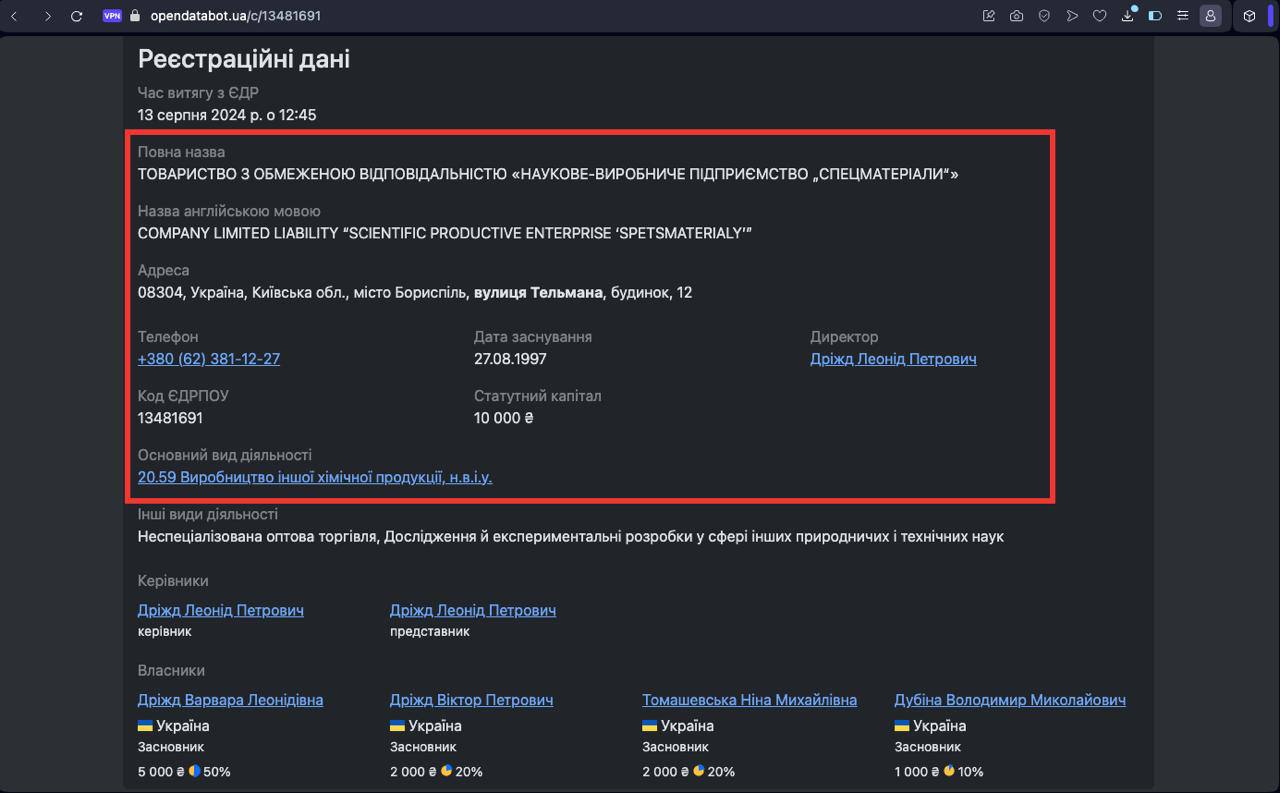The image size is (1280, 793).
Task: Click the send paper-plane icon
Action: pyautogui.click(x=1072, y=16)
